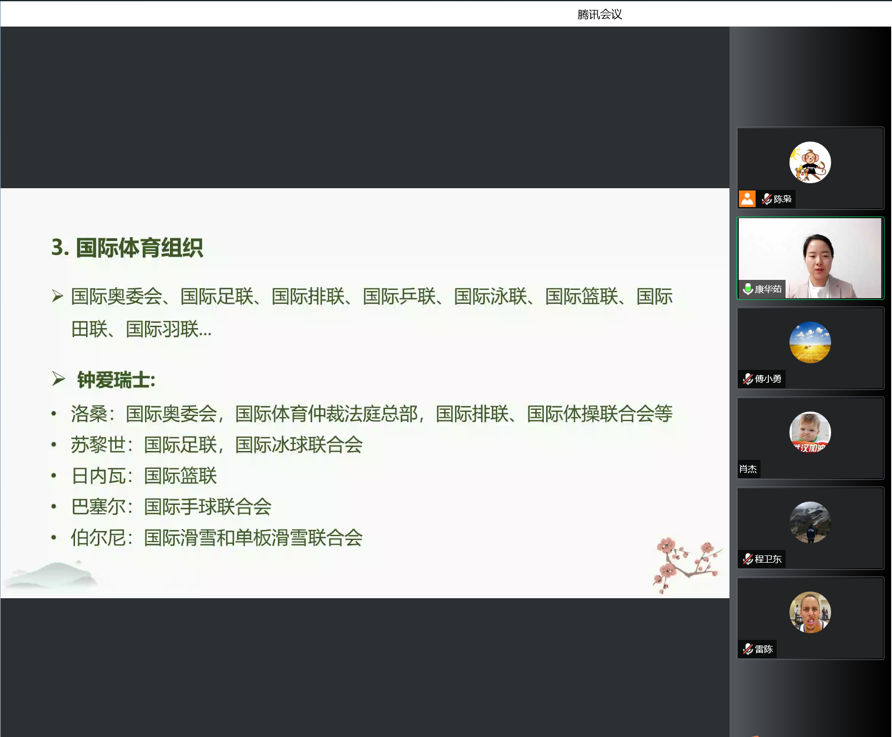892x737 pixels.
Task: Click the 康华茹 name label
Action: point(769,289)
